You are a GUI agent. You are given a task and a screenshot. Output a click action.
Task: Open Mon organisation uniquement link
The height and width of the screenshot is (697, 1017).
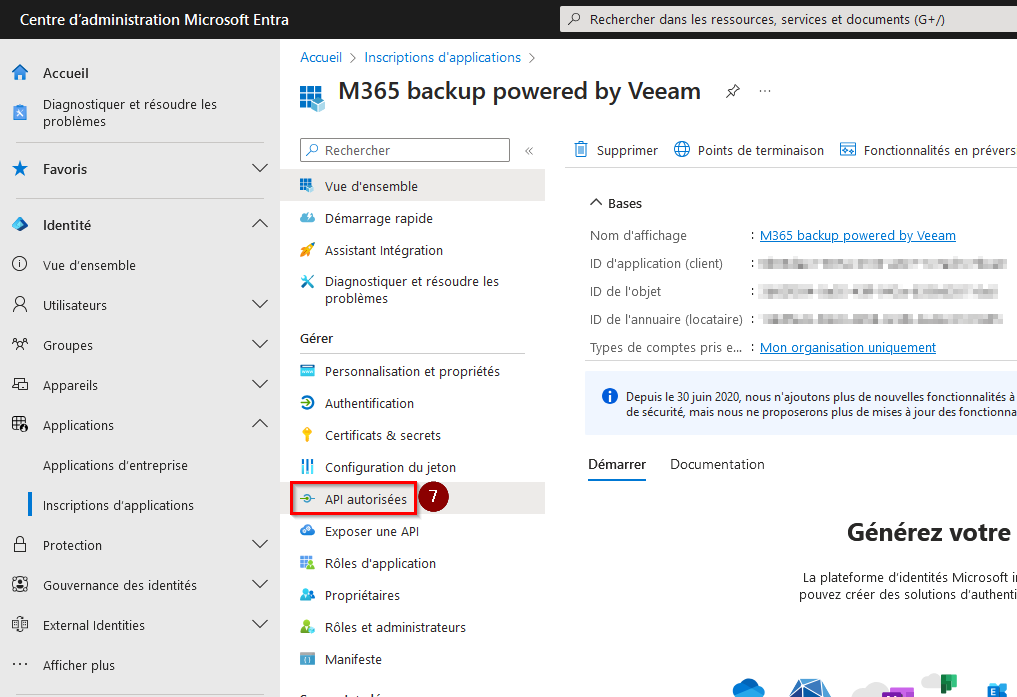[848, 348]
